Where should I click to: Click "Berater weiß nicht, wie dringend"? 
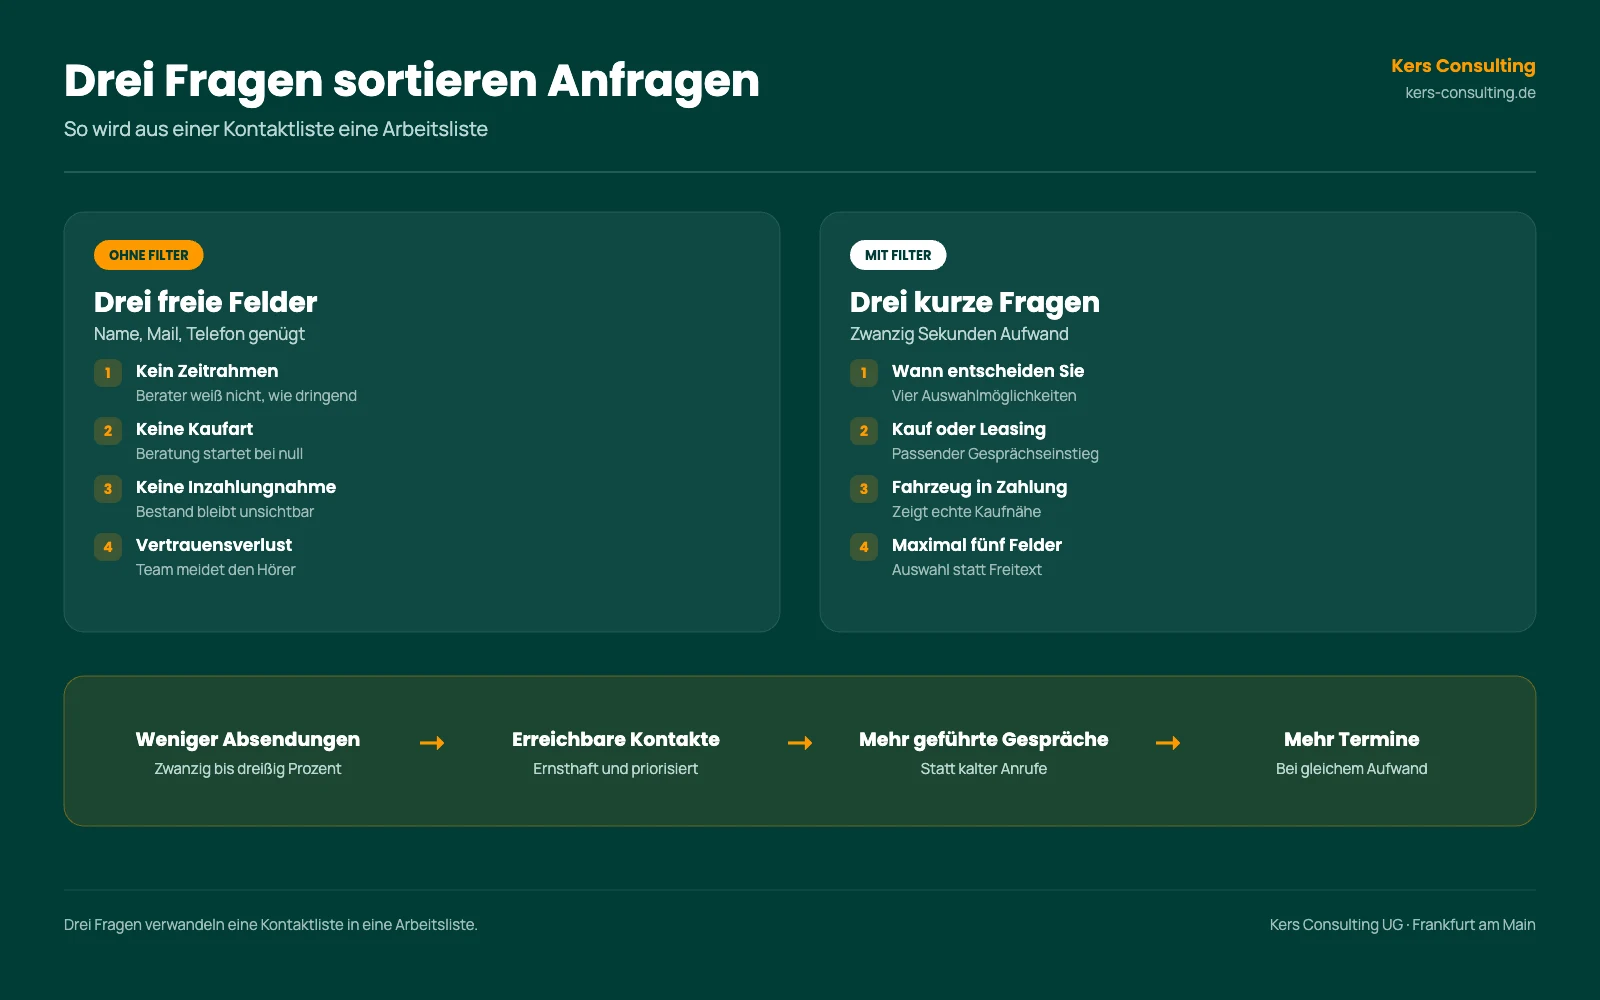(246, 396)
